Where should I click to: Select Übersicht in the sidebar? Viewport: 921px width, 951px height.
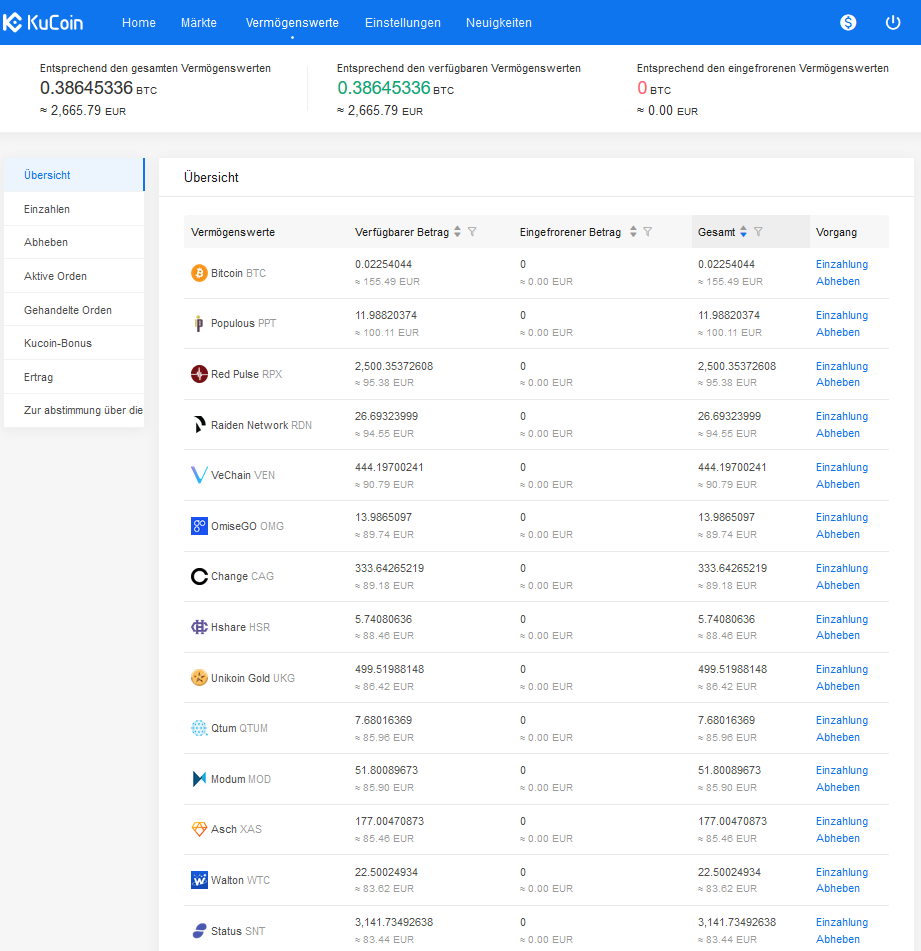click(x=74, y=175)
